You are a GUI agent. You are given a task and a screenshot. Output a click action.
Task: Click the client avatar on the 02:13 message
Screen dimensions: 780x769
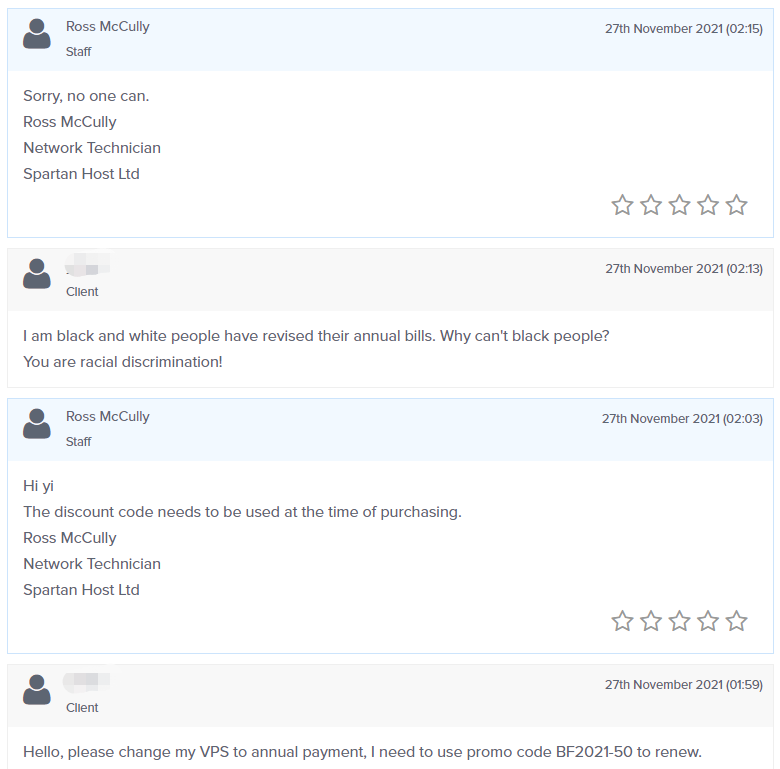[37, 274]
